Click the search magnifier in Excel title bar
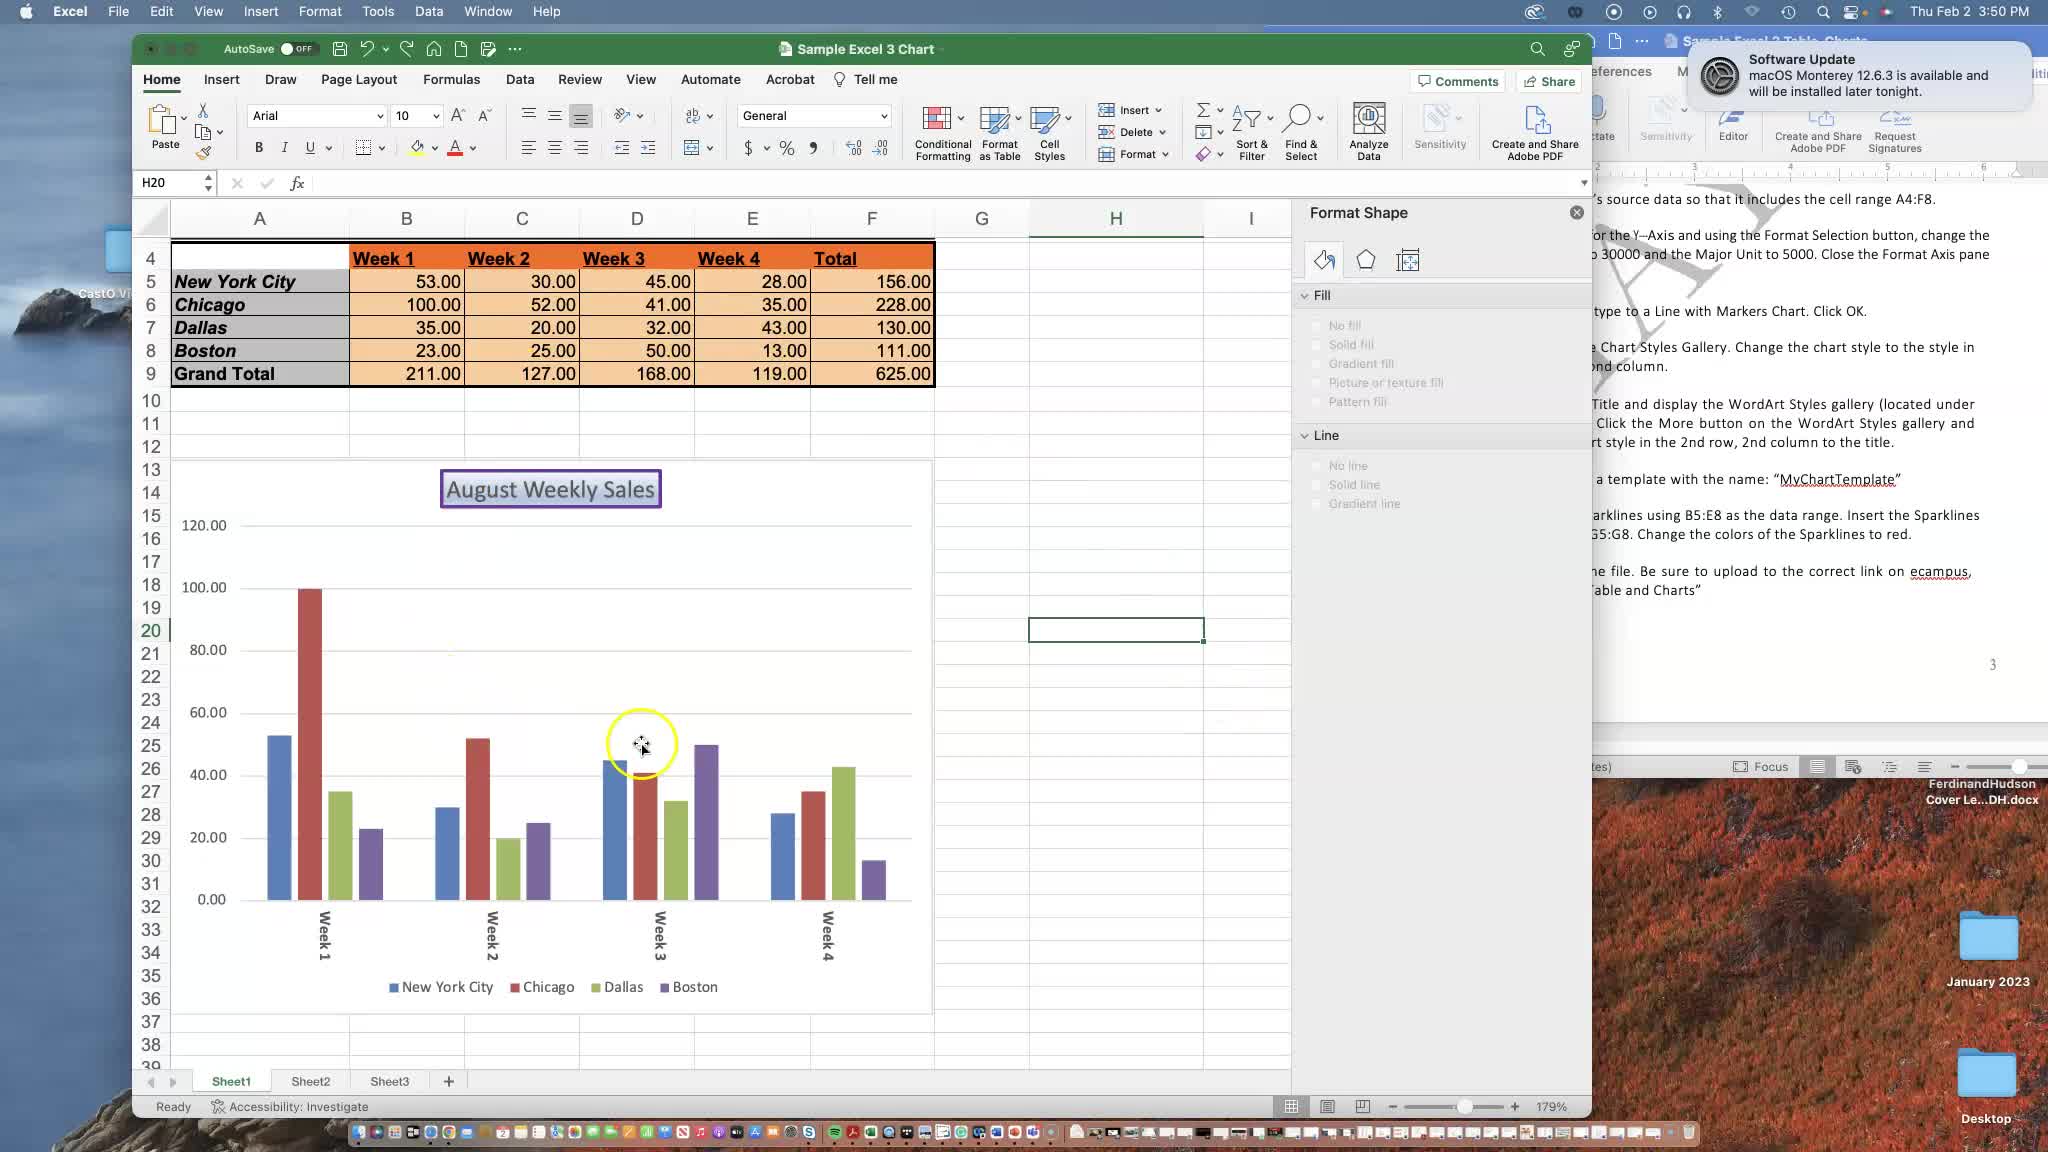 point(1537,49)
